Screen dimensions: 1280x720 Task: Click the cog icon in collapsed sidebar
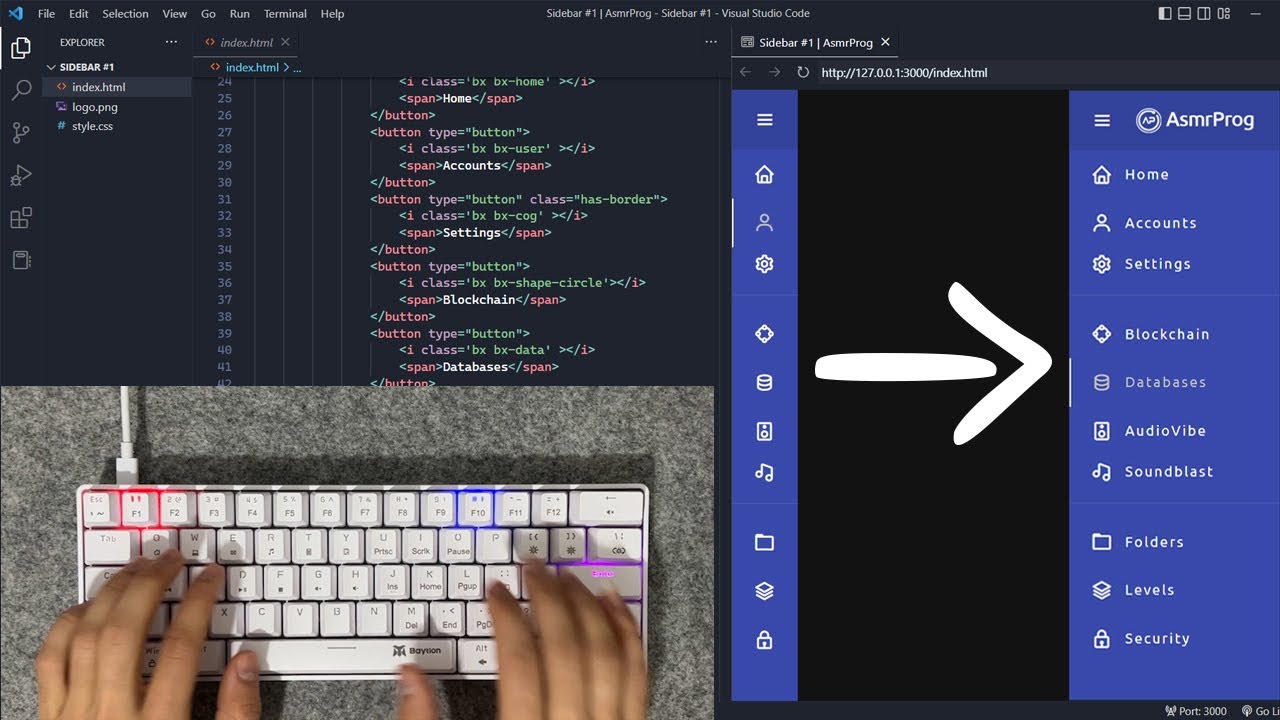765,264
